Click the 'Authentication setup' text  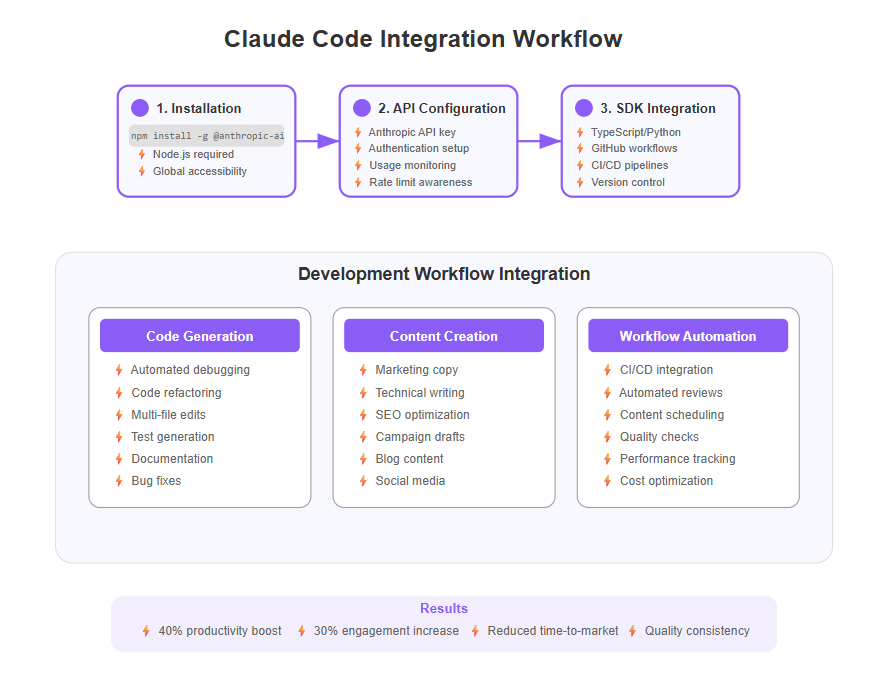pyautogui.click(x=419, y=148)
